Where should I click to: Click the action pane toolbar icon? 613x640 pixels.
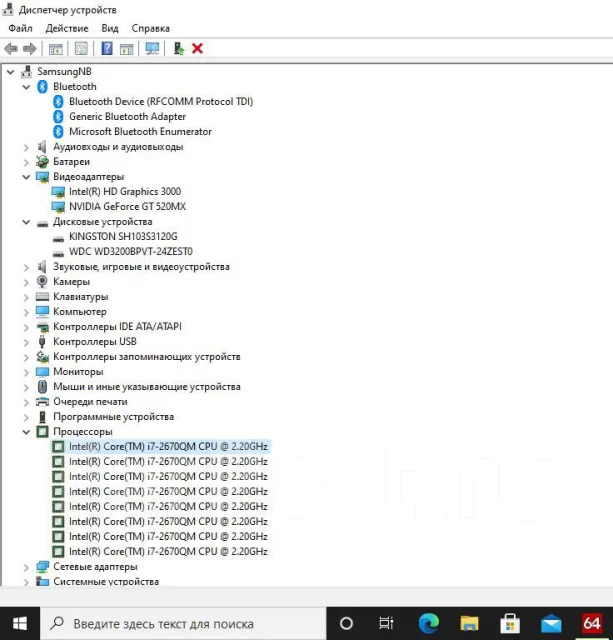coord(127,49)
